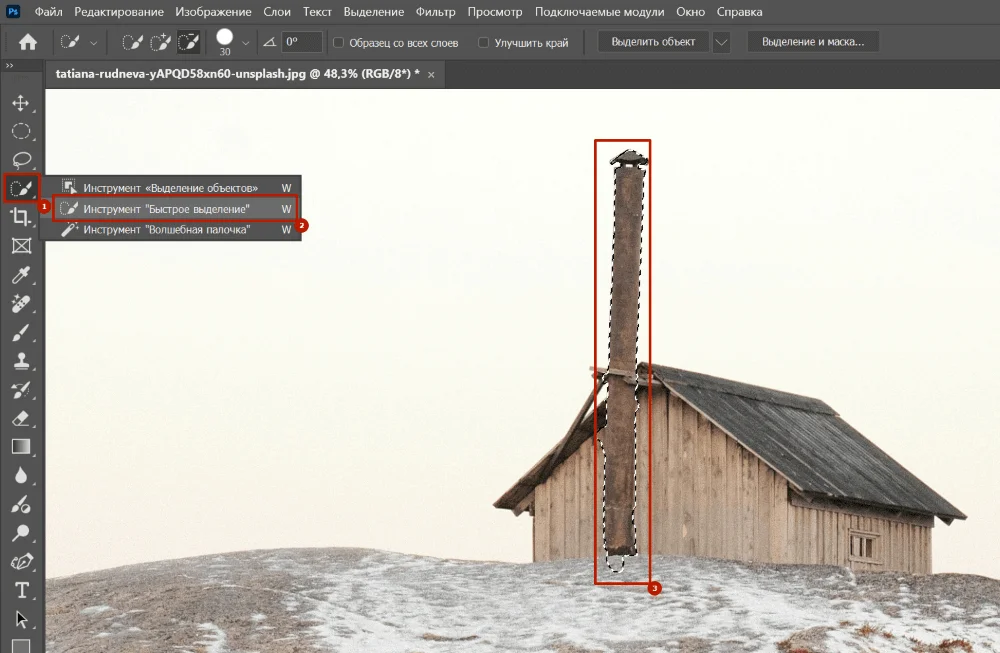Pick the Eyedropper tool
The width and height of the screenshot is (1000, 653).
(21, 275)
